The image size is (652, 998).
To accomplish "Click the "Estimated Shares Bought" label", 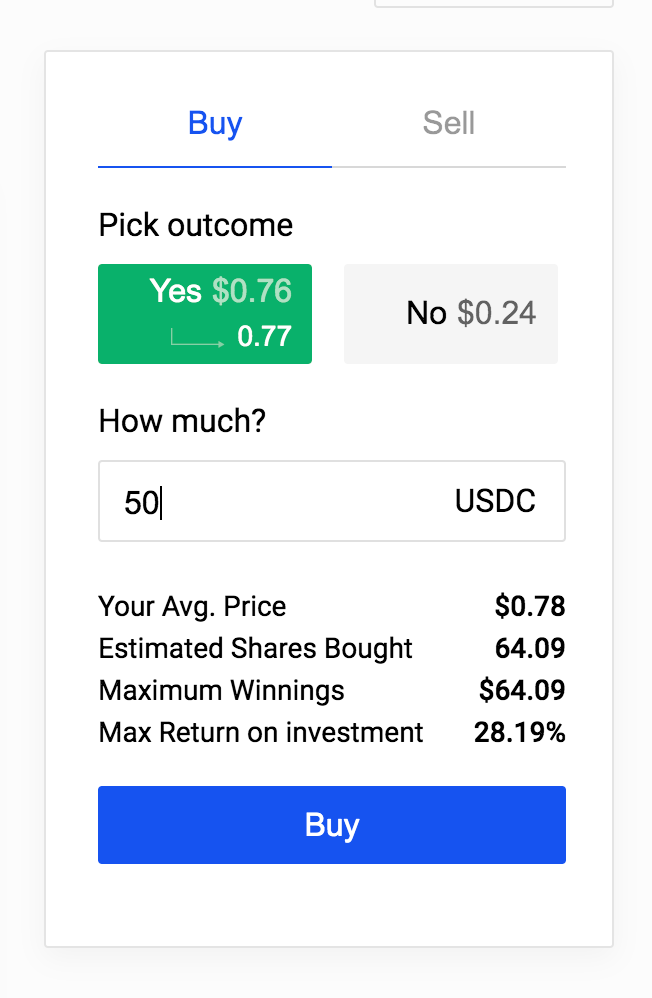I will (x=255, y=648).
